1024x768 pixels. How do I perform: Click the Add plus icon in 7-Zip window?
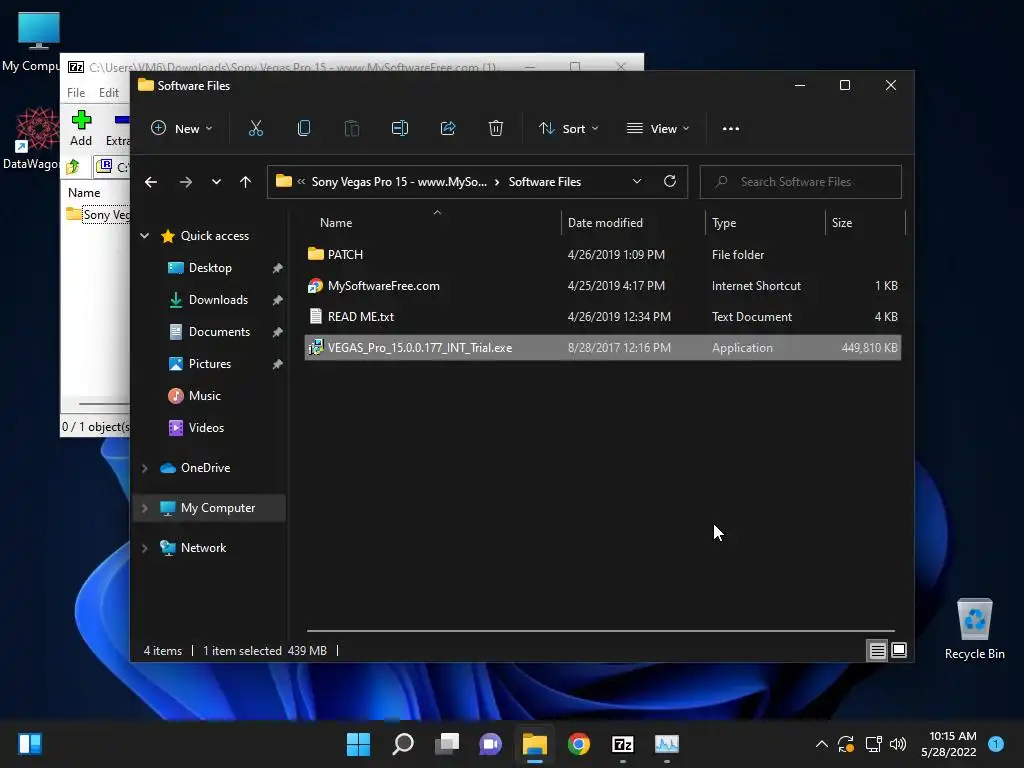click(81, 120)
